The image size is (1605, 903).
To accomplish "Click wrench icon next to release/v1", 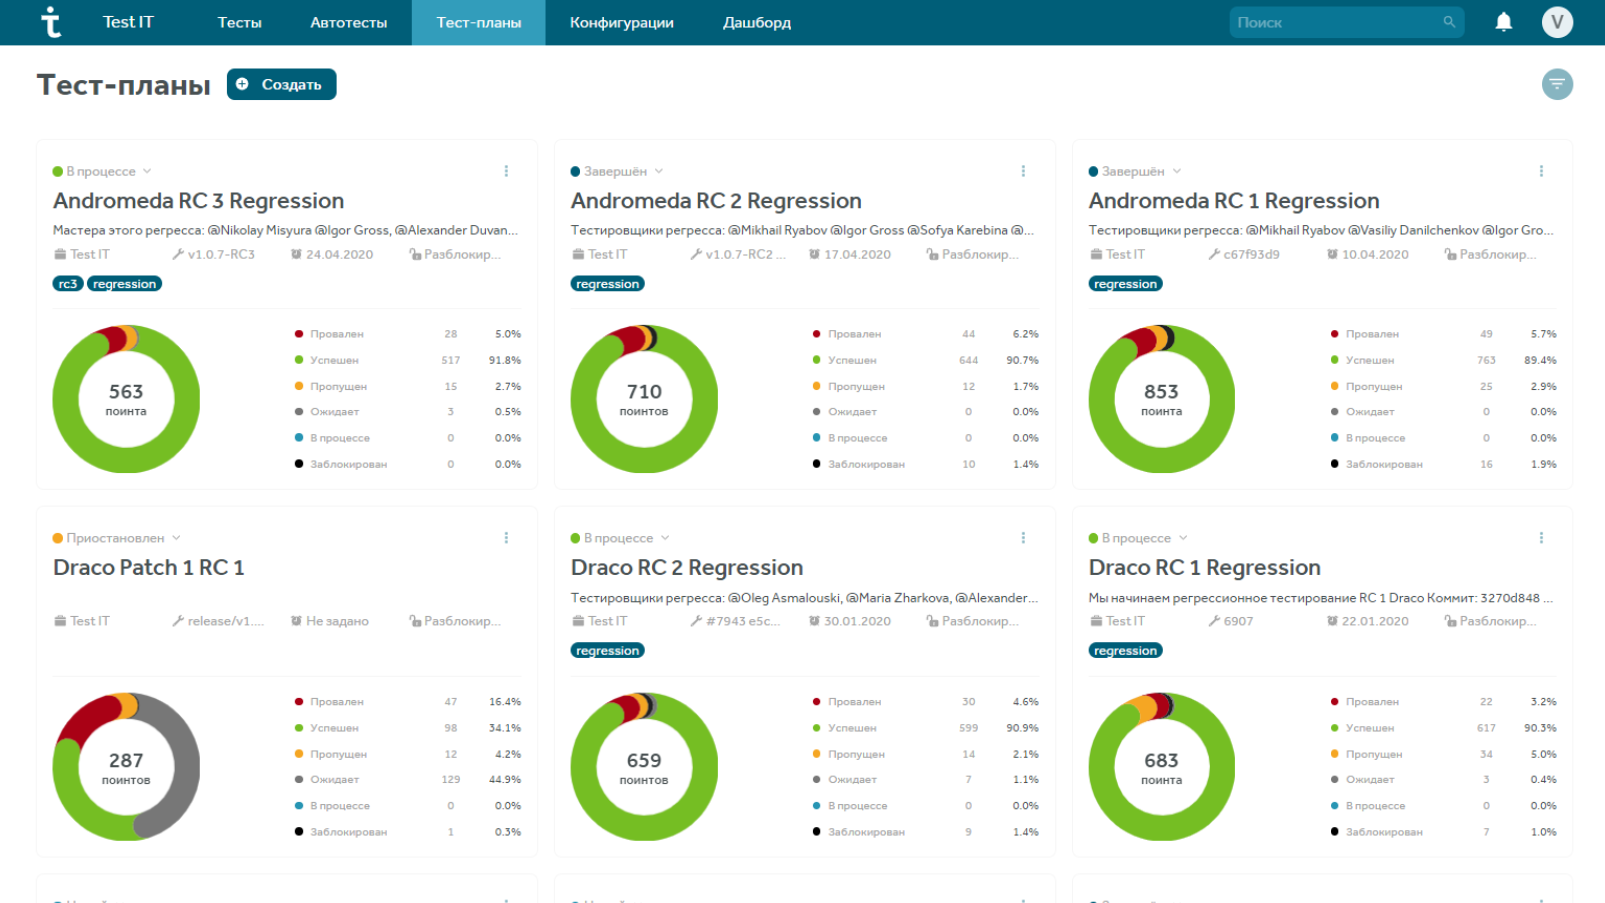I will (x=178, y=621).
